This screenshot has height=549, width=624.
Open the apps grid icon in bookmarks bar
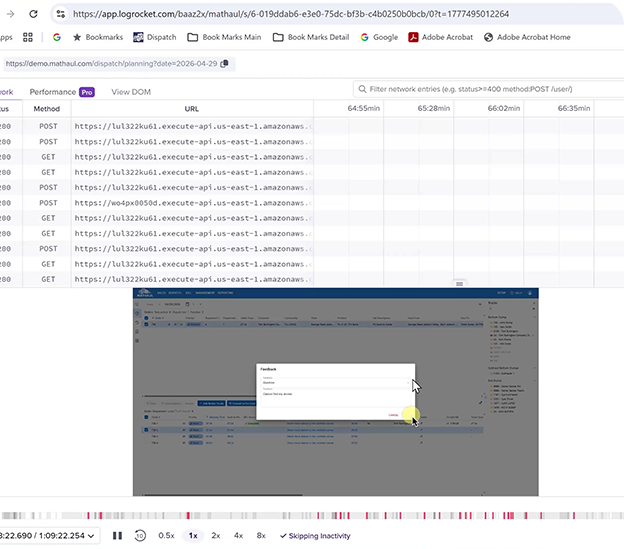[x=27, y=37]
